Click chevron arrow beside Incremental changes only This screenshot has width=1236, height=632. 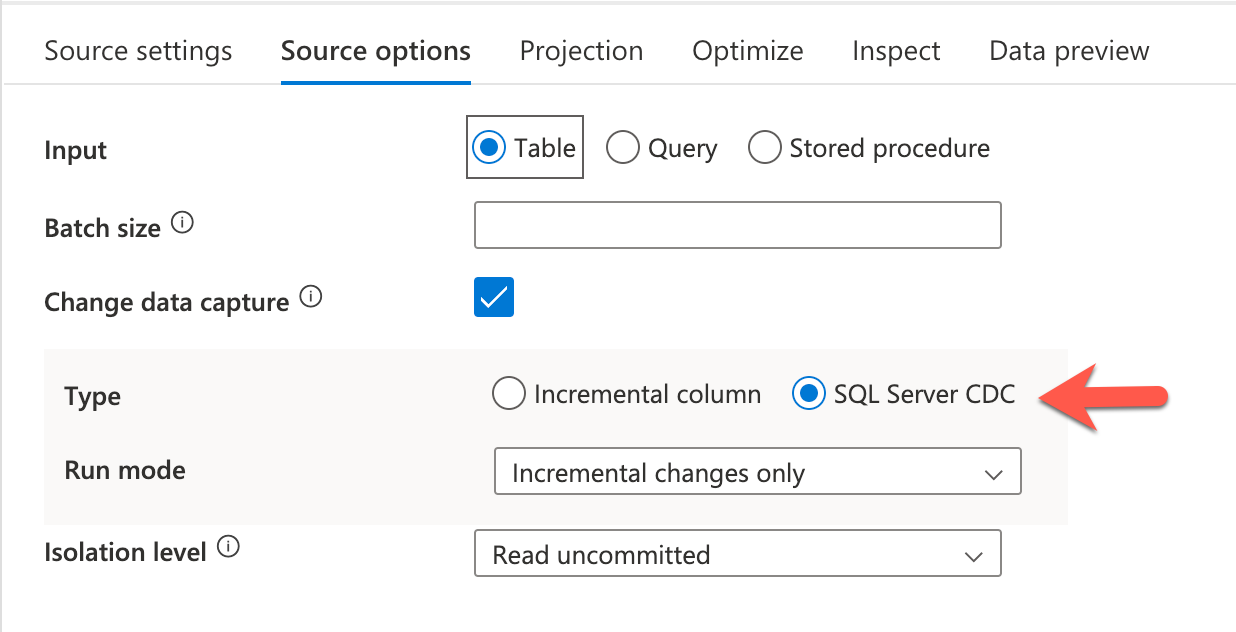click(993, 474)
